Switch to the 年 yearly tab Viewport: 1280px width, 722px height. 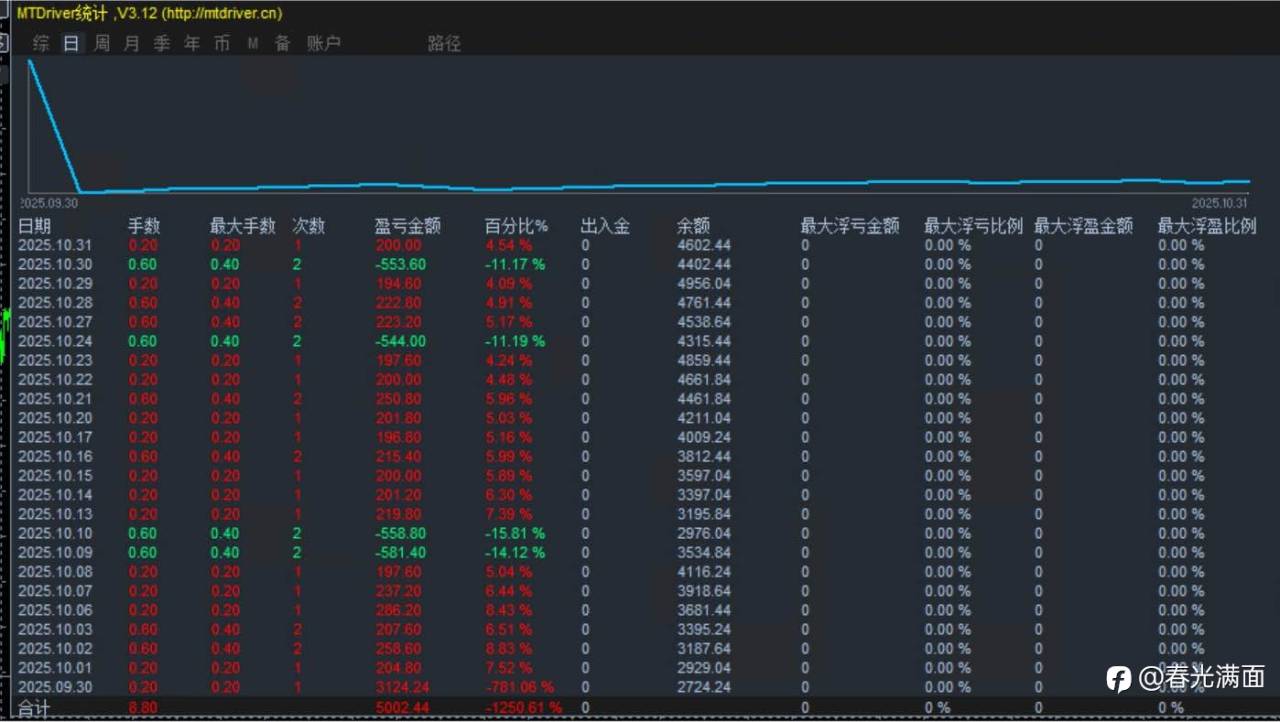click(191, 43)
